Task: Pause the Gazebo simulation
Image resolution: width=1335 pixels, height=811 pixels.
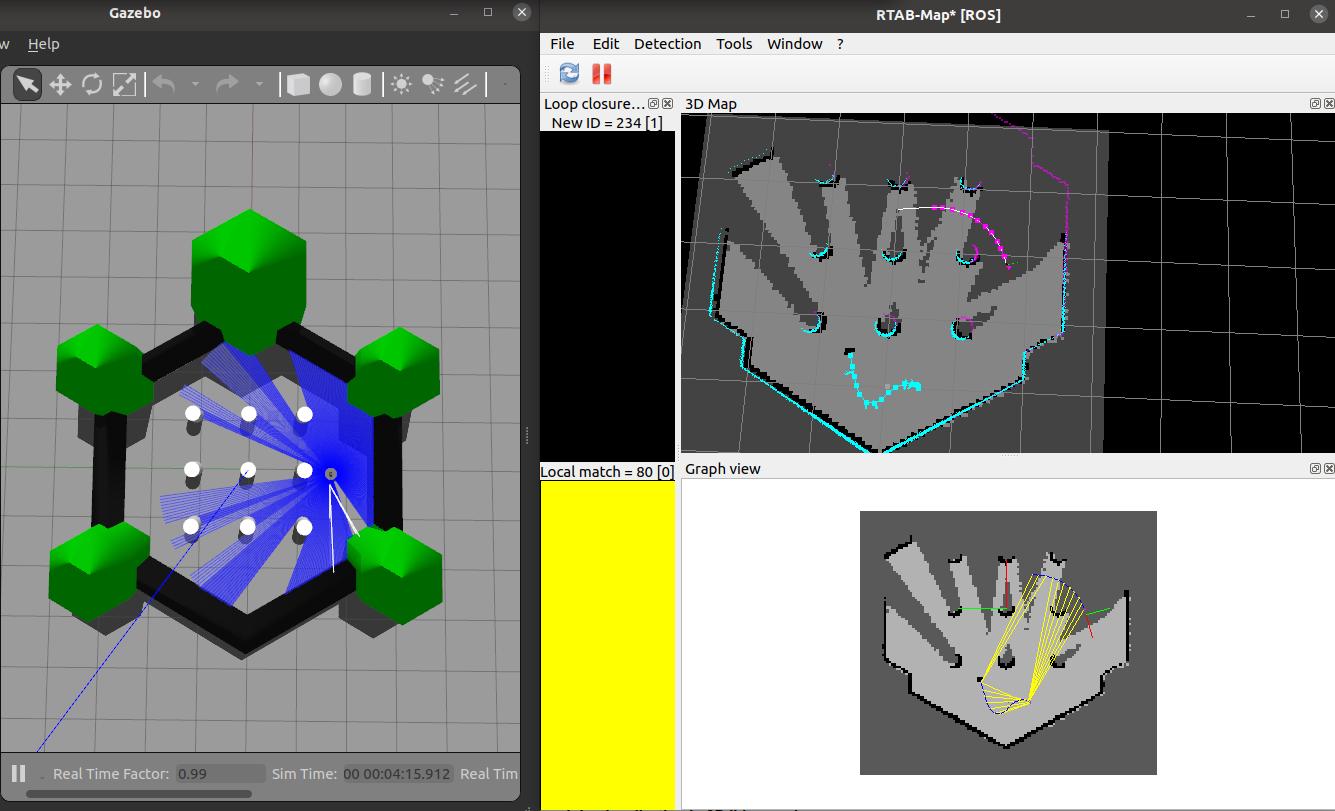Action: pyautogui.click(x=18, y=773)
